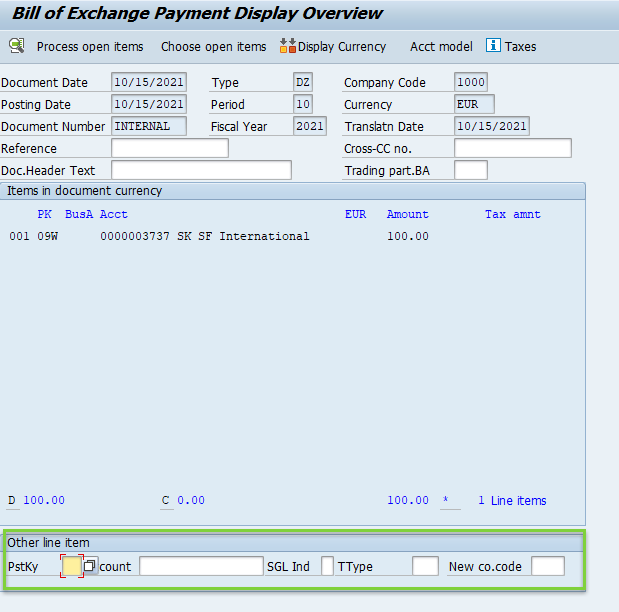Click the Translatn Date field
Image resolution: width=619 pixels, height=612 pixels.
pyautogui.click(x=491, y=126)
